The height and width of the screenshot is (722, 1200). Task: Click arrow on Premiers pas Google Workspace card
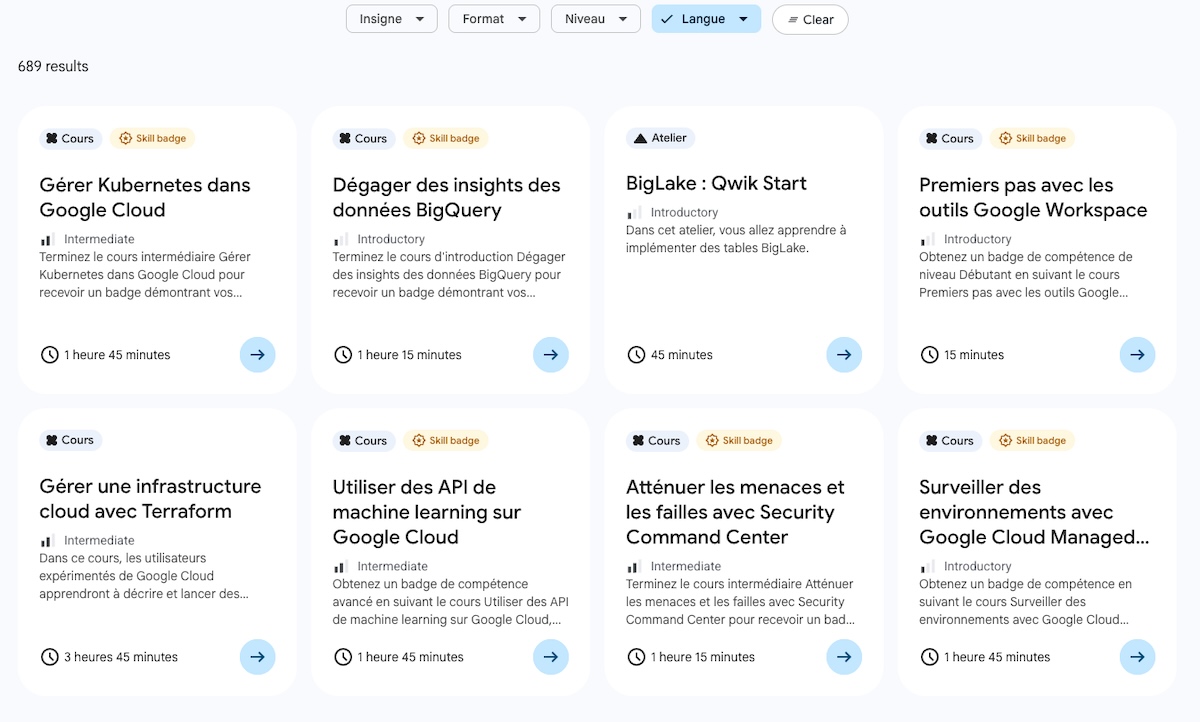pyautogui.click(x=1137, y=354)
